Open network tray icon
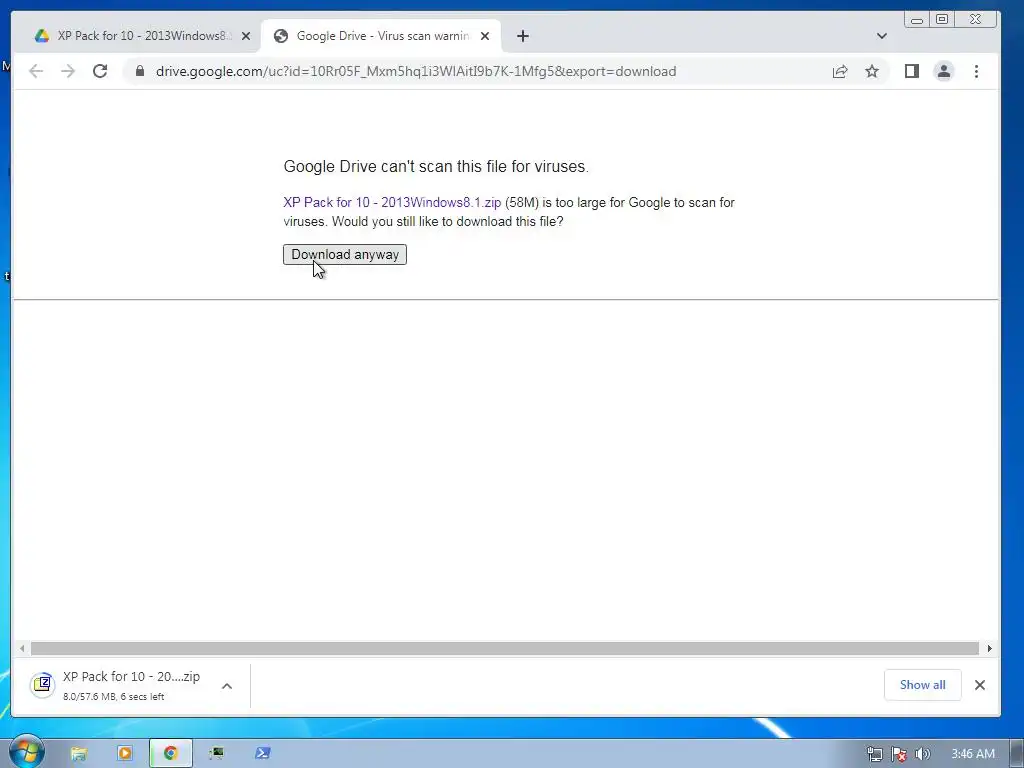Image resolution: width=1024 pixels, height=768 pixels. [x=874, y=754]
